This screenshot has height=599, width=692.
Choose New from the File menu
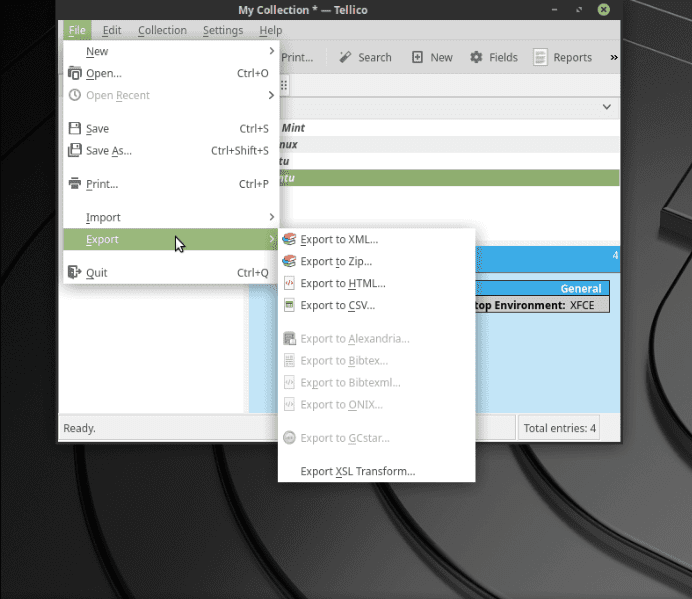[x=171, y=51]
